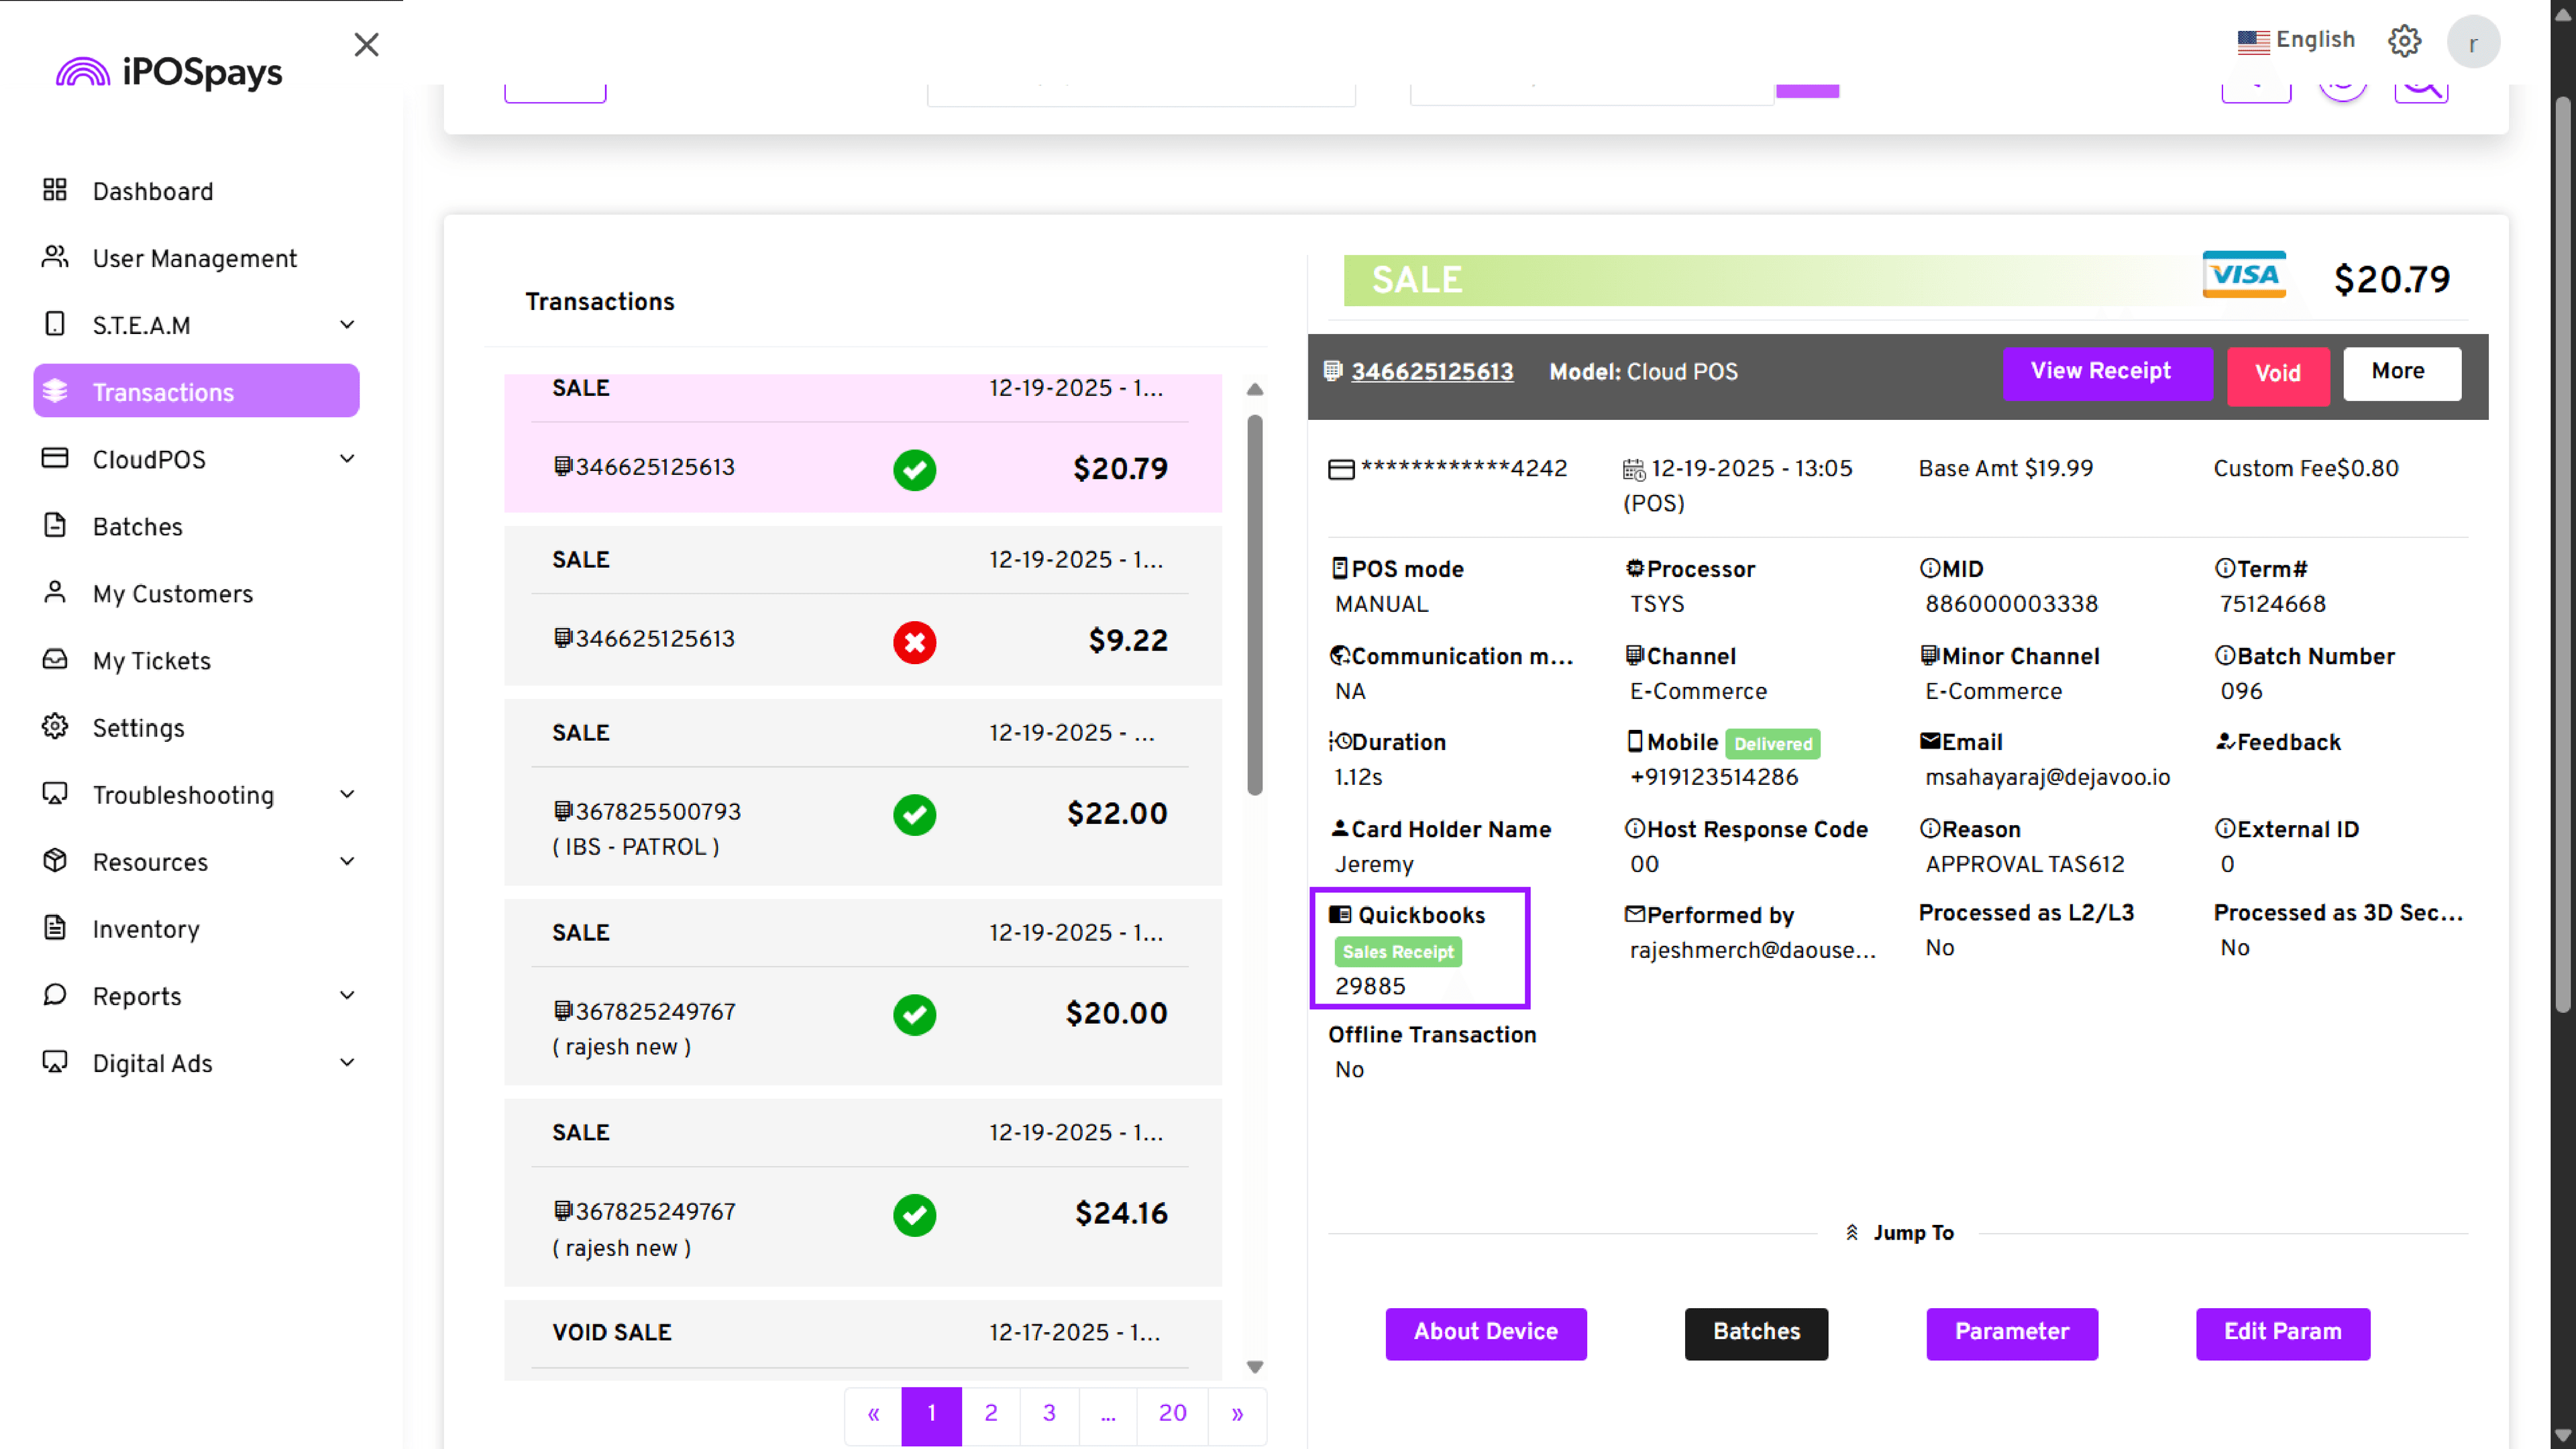Click the Resources box icon
Image resolution: width=2576 pixels, height=1449 pixels.
click(55, 861)
